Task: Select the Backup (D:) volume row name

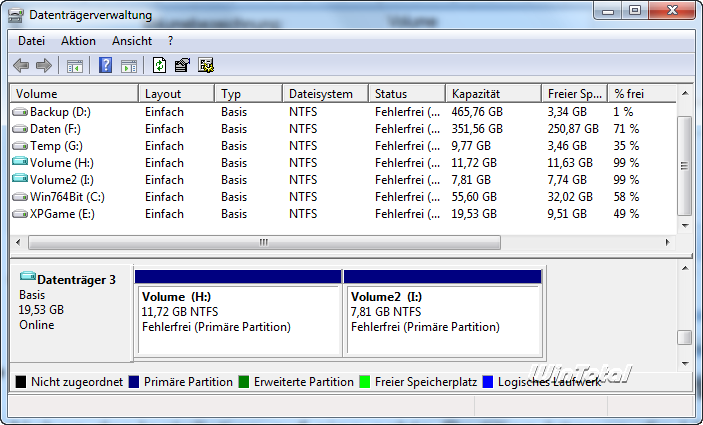Action: (61, 112)
